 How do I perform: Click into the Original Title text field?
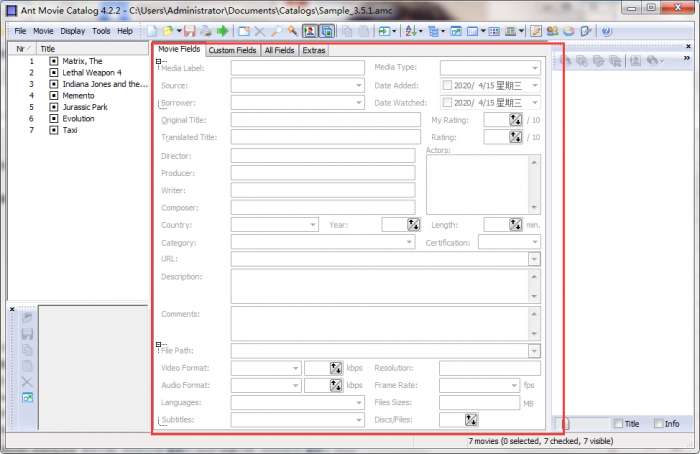(325, 120)
